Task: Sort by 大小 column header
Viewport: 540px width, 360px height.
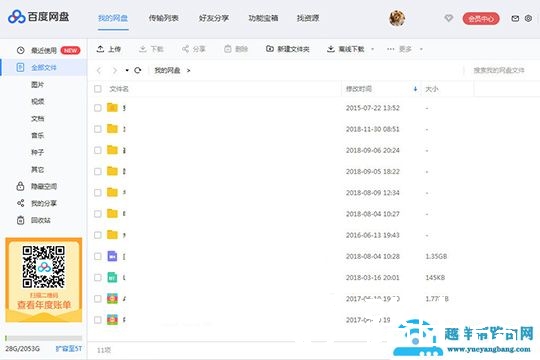Action: click(x=432, y=89)
